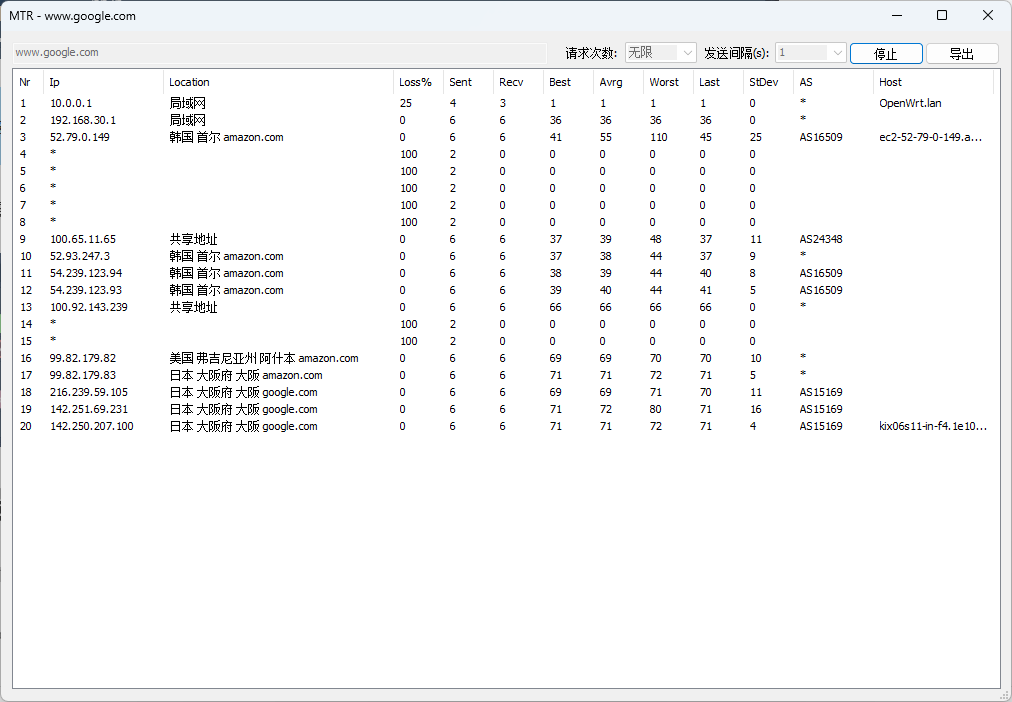Click the Location column header

(190, 82)
